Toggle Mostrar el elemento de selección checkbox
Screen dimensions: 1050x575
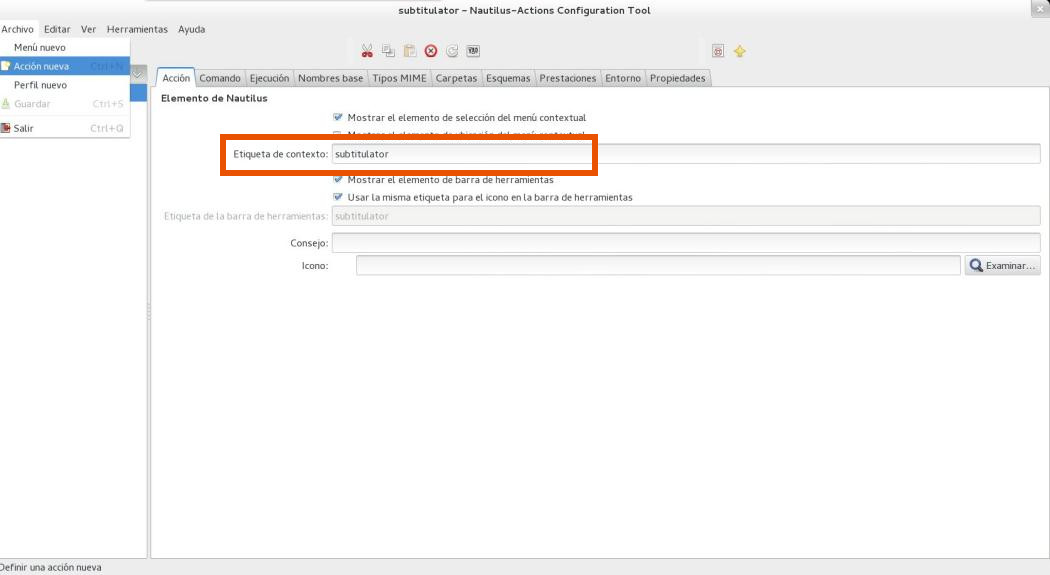[338, 117]
